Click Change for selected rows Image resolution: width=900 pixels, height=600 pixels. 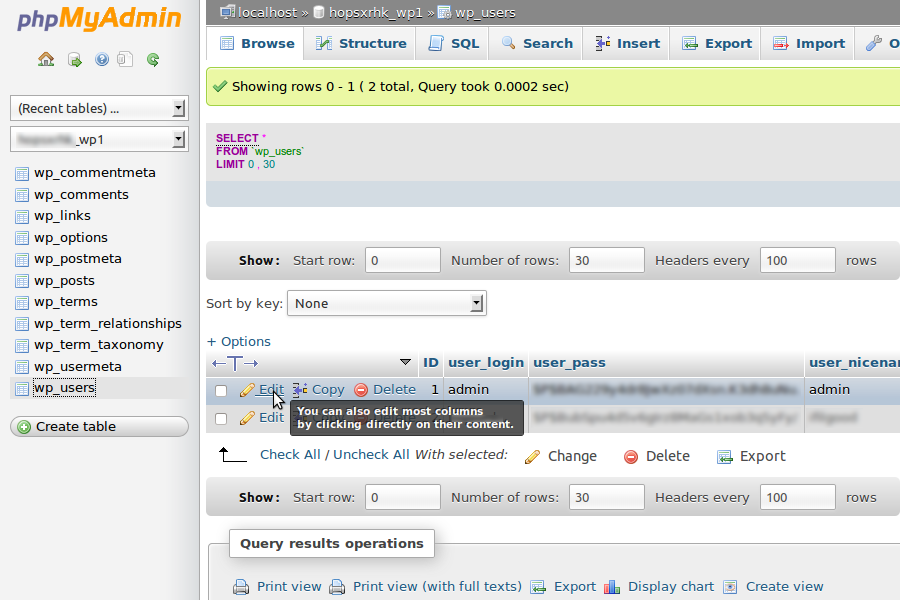pyautogui.click(x=561, y=456)
